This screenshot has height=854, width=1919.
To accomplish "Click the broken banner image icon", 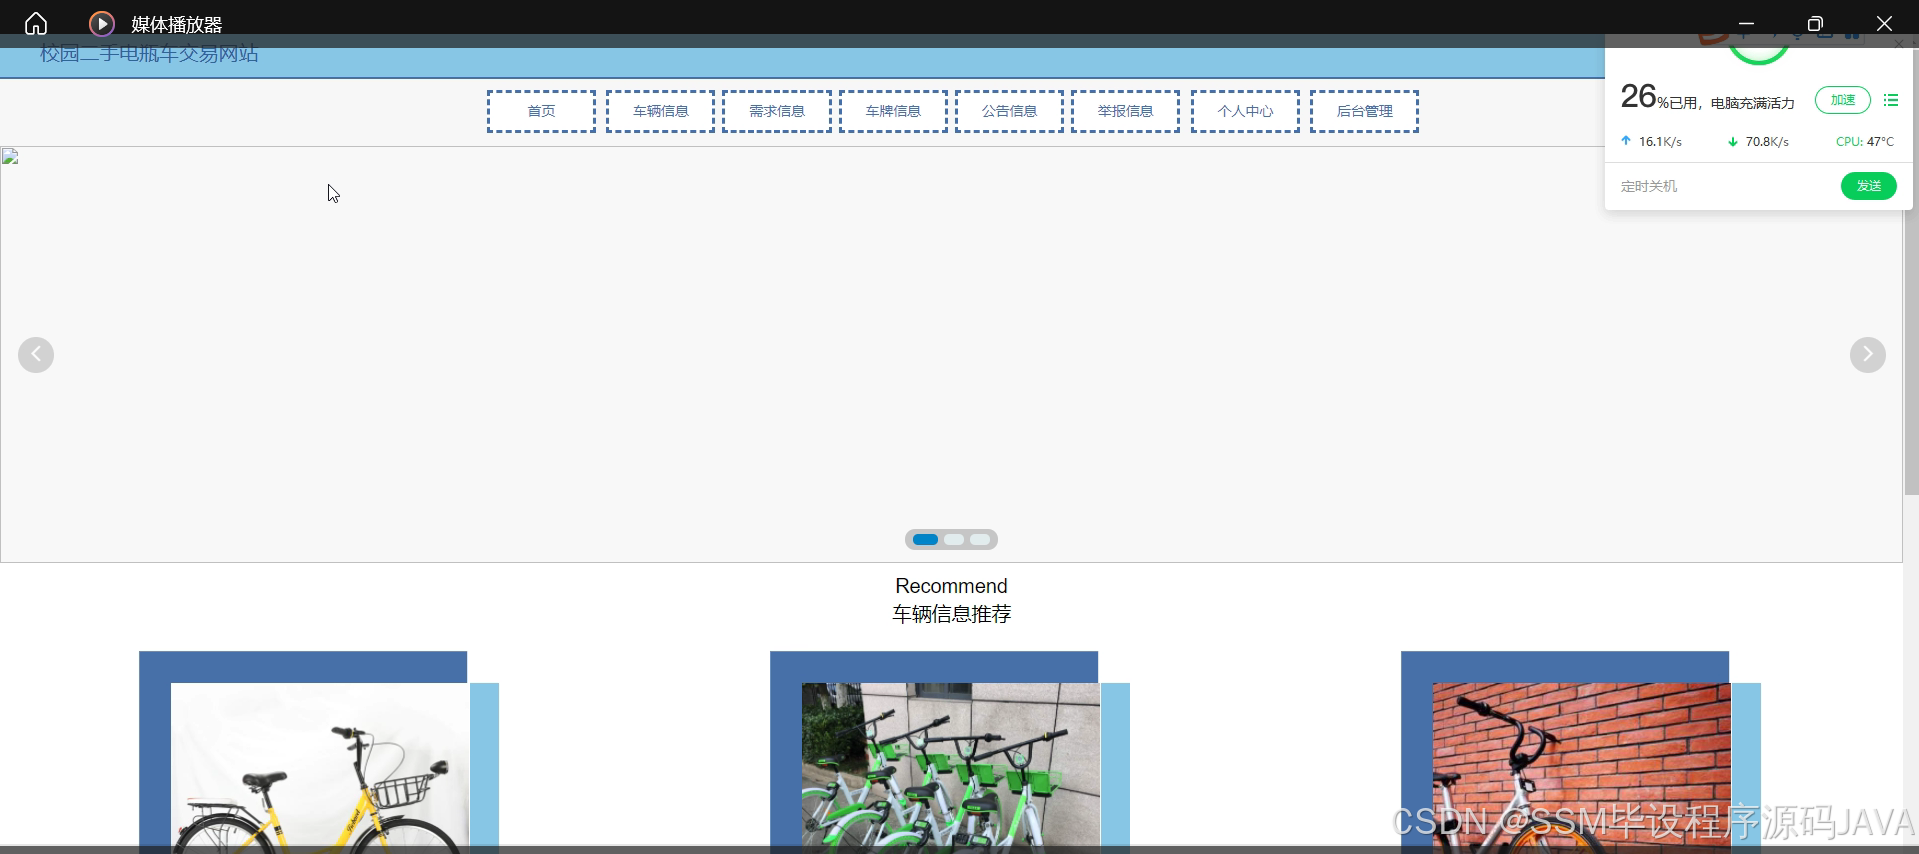I will point(10,156).
